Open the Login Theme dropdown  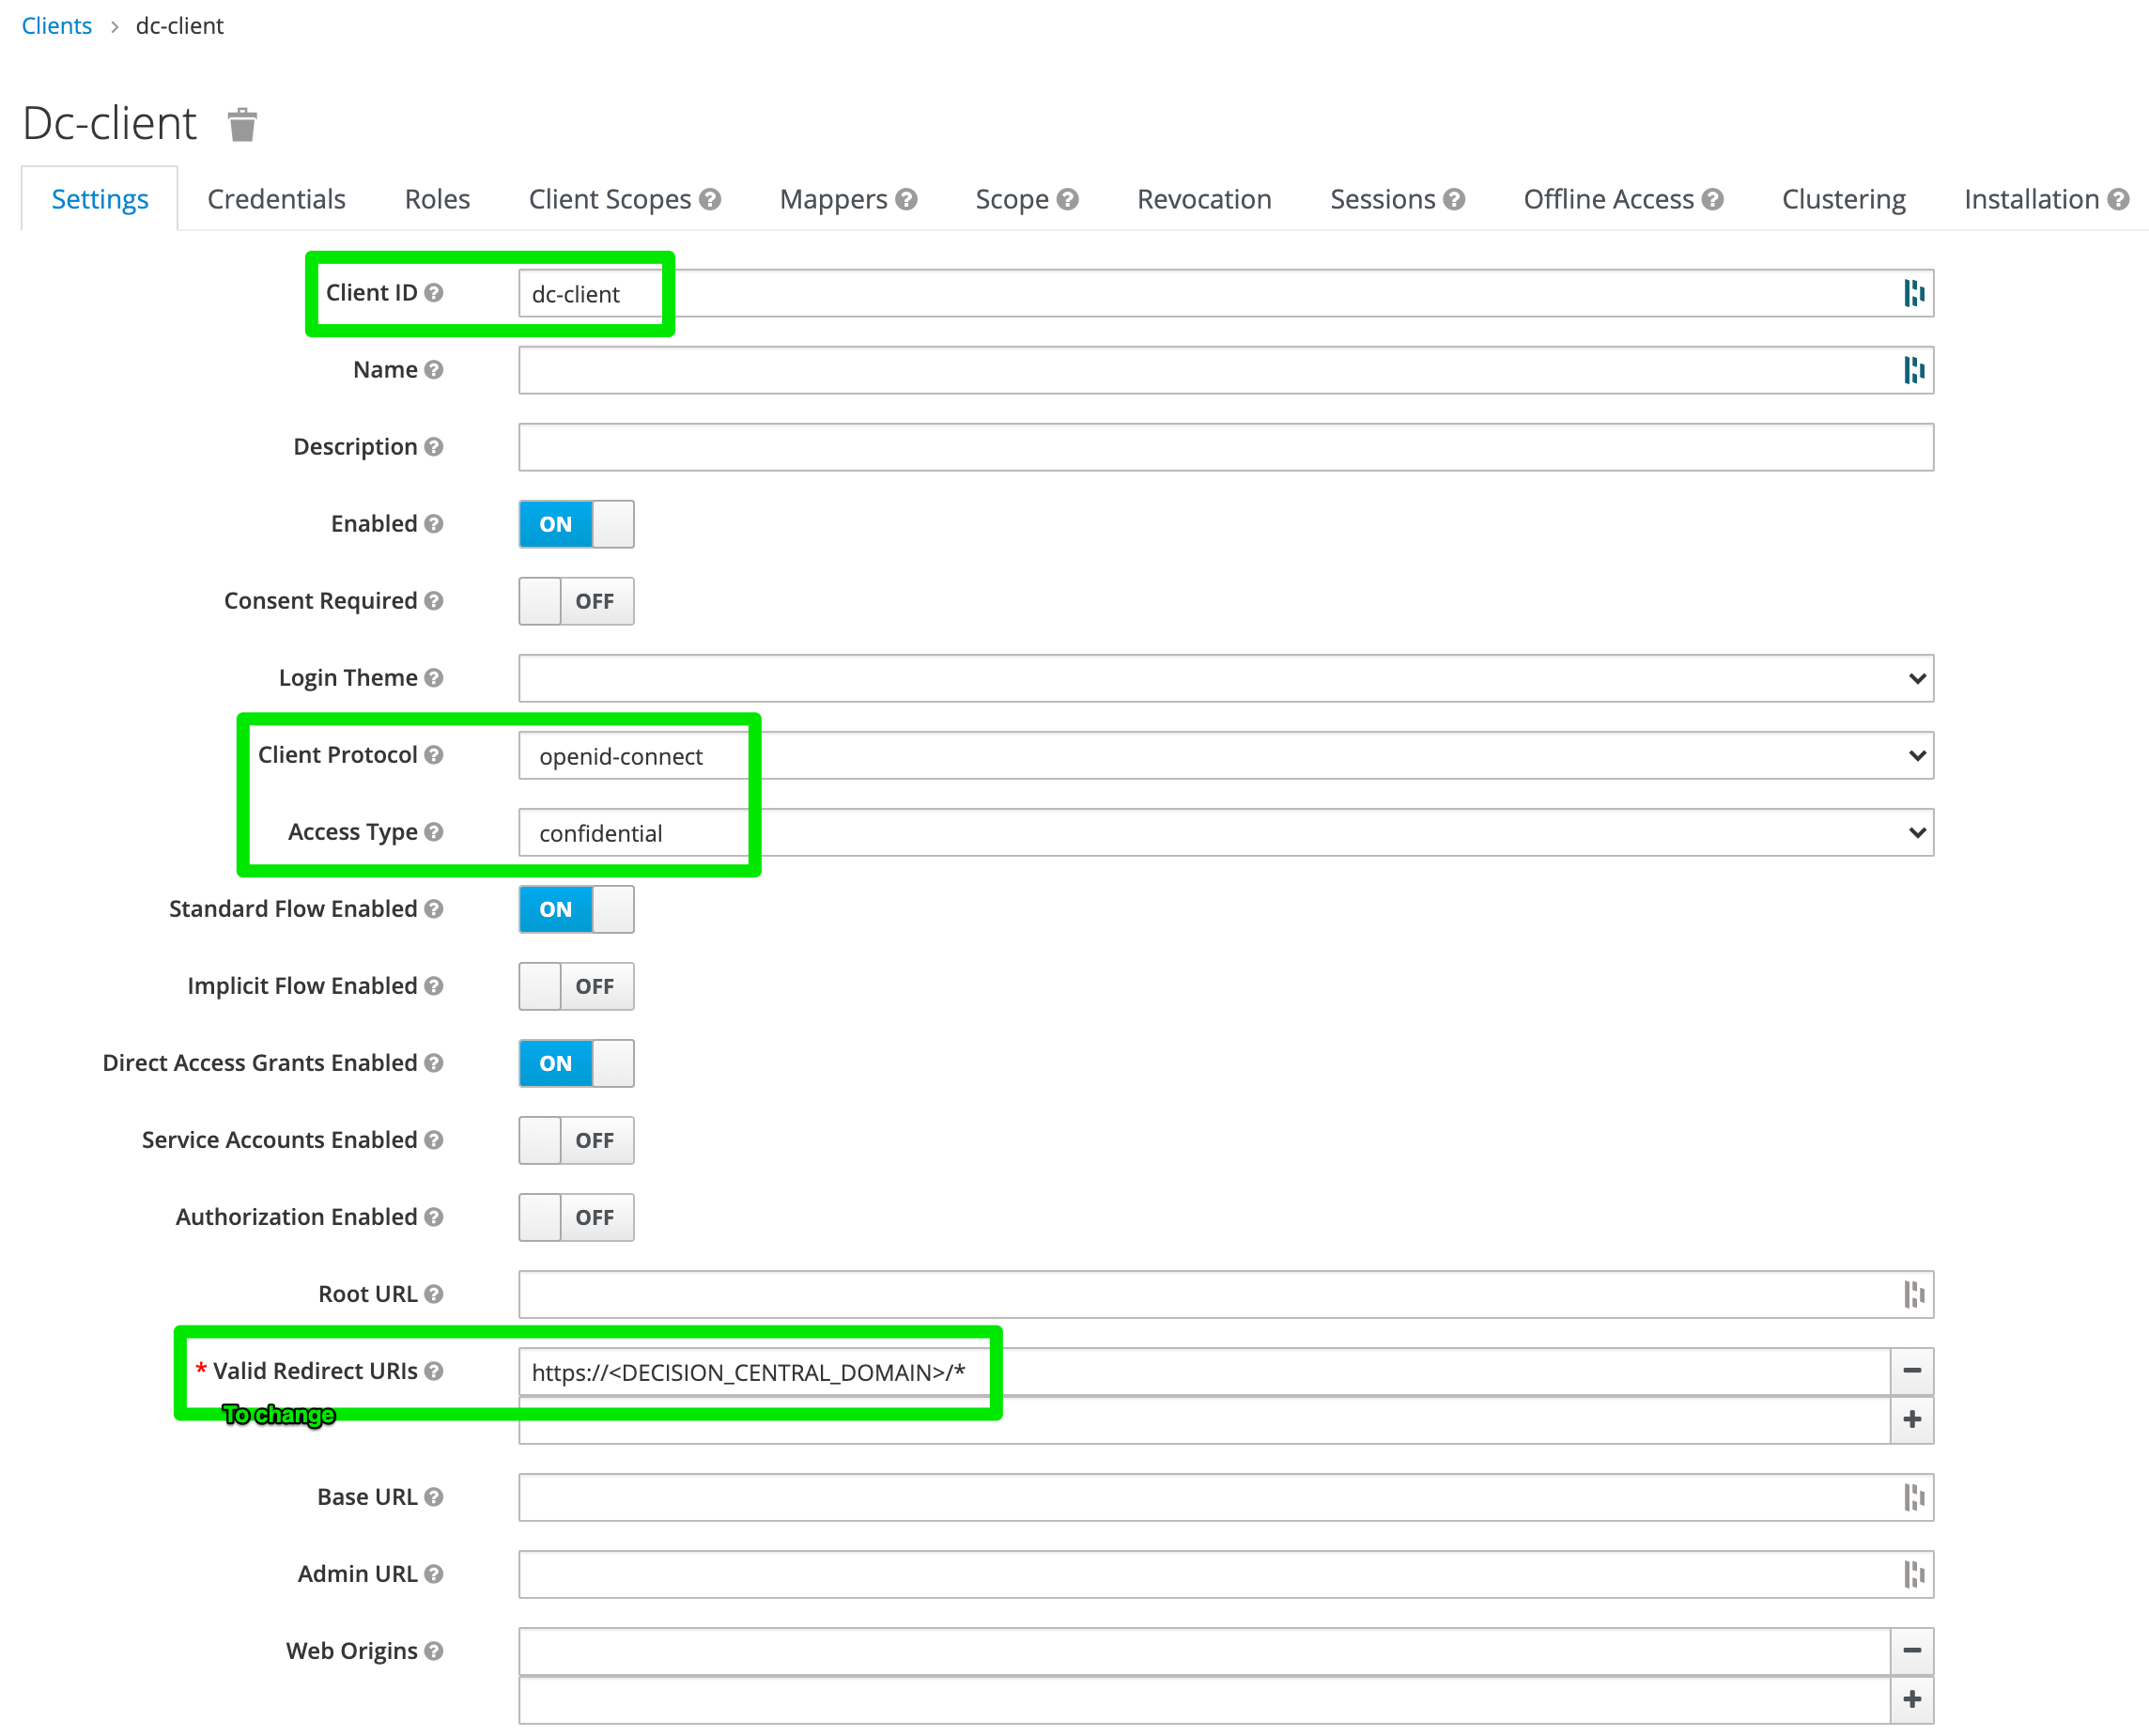point(1225,678)
